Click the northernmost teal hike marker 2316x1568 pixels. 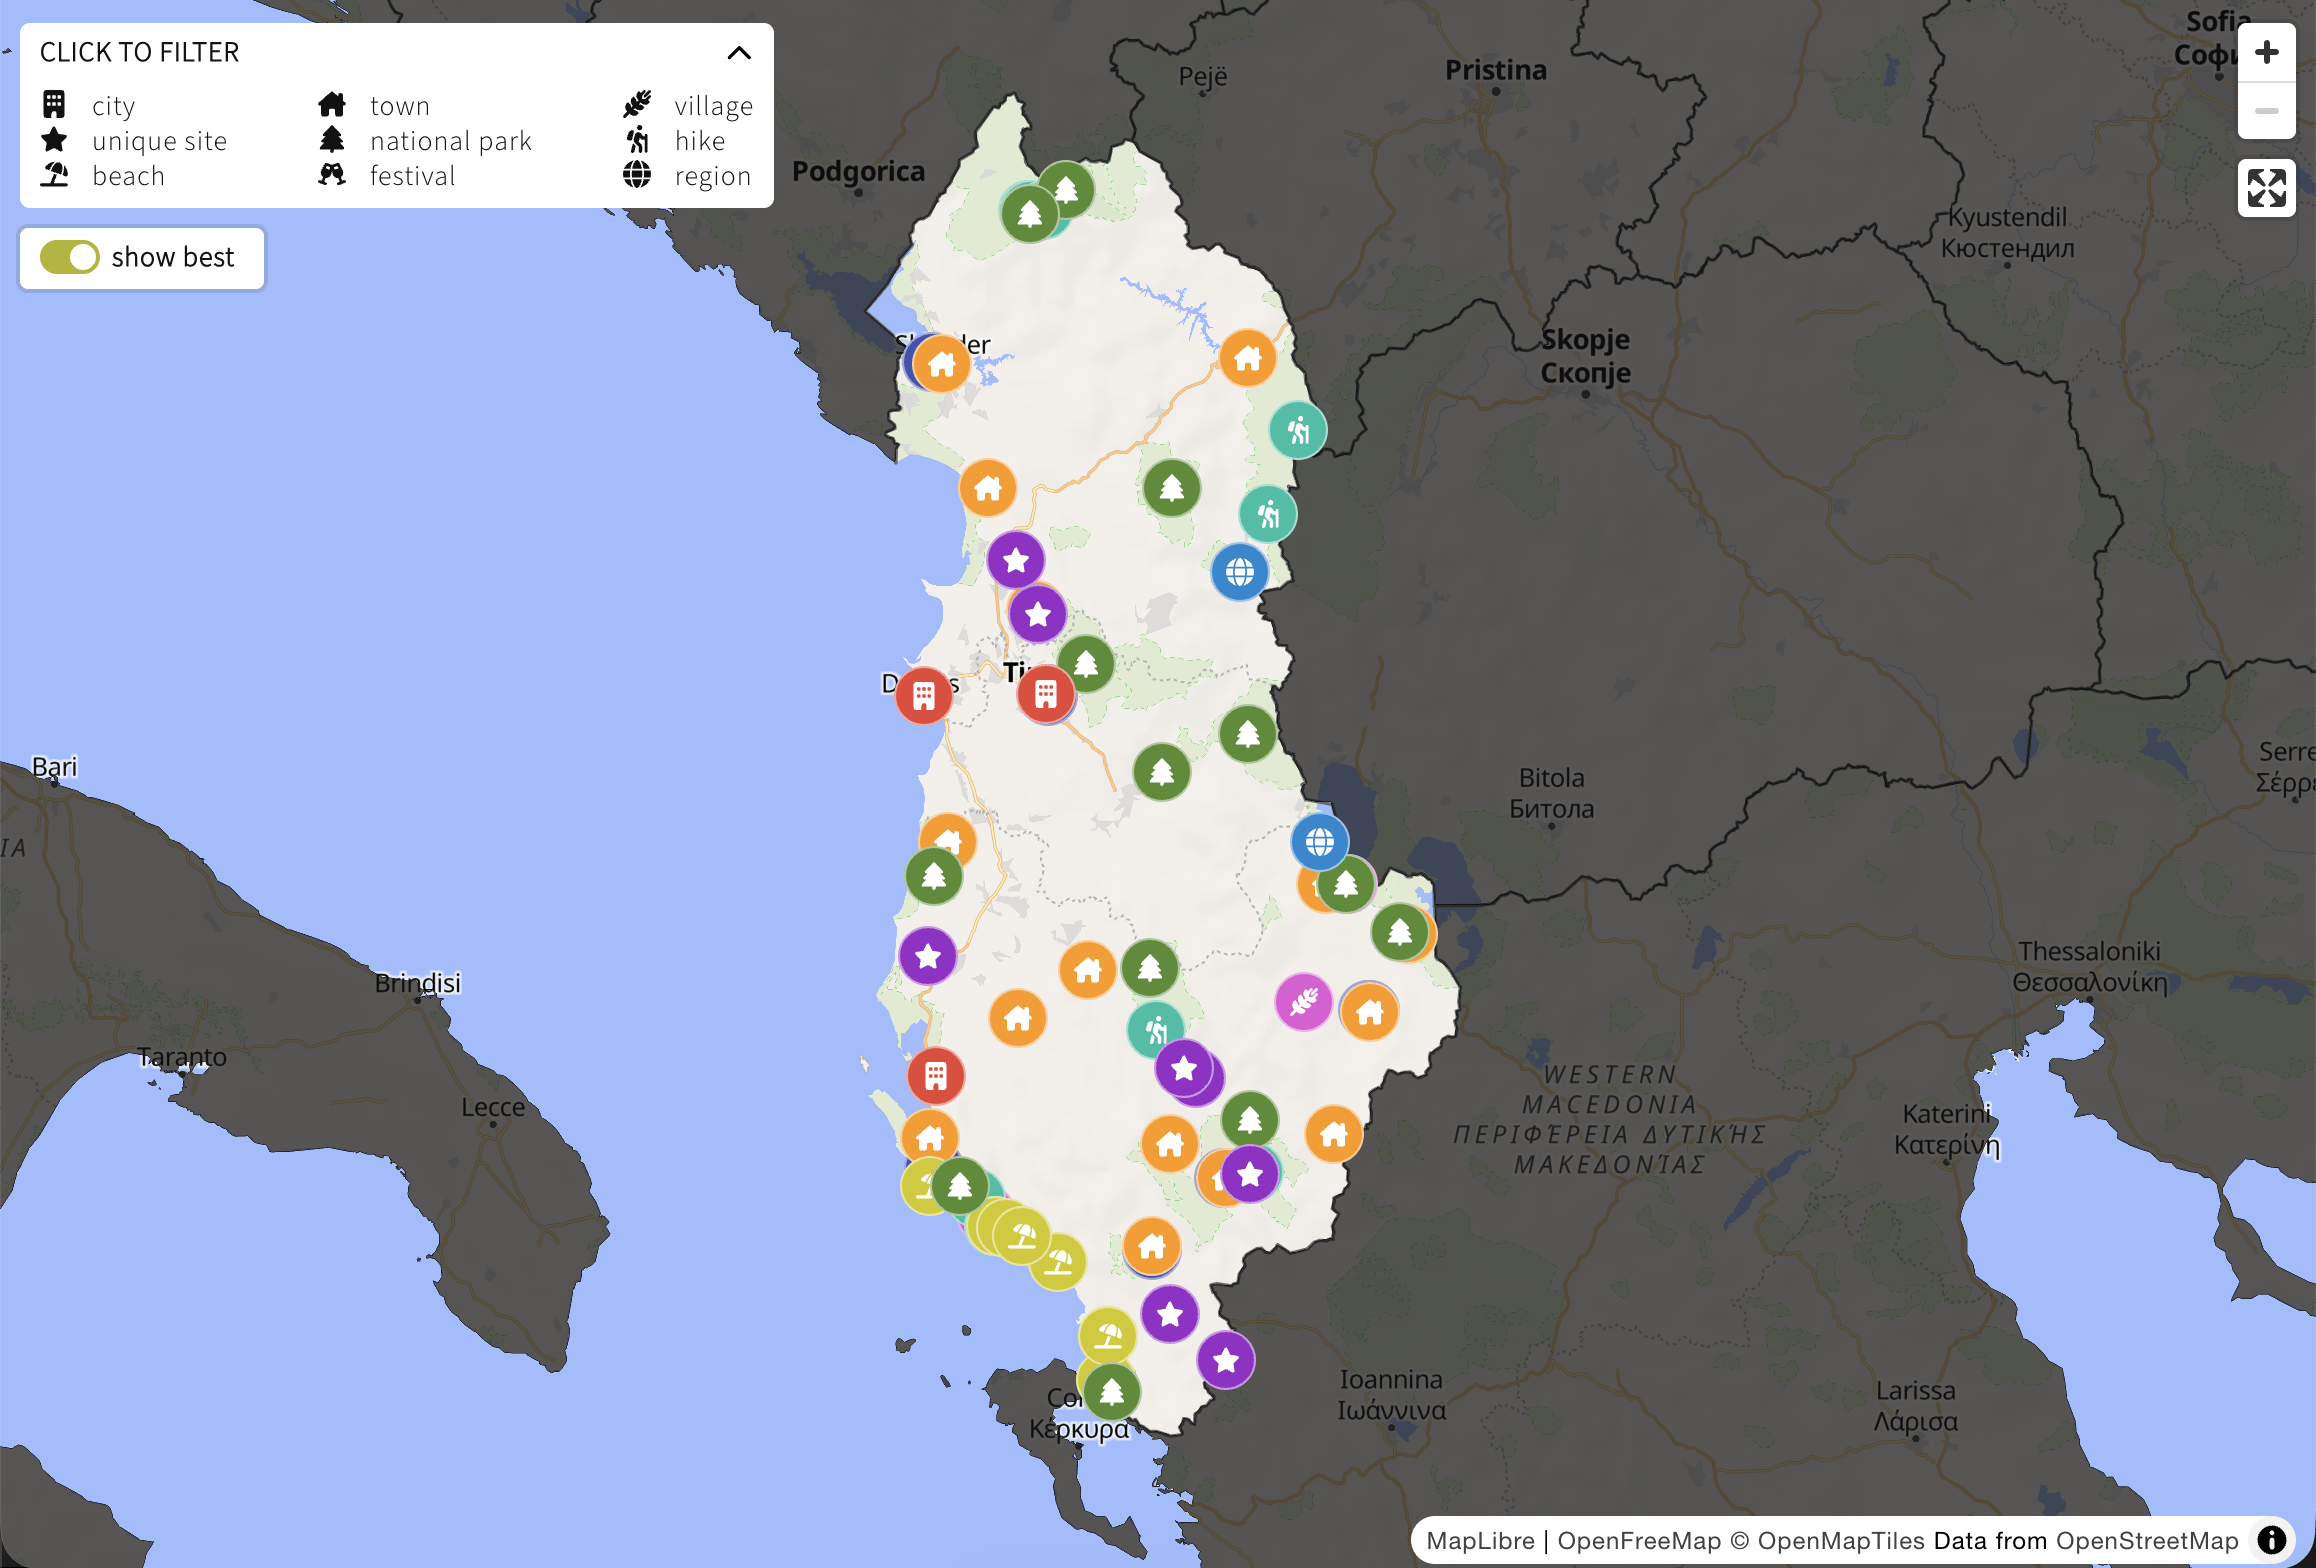click(x=1298, y=431)
